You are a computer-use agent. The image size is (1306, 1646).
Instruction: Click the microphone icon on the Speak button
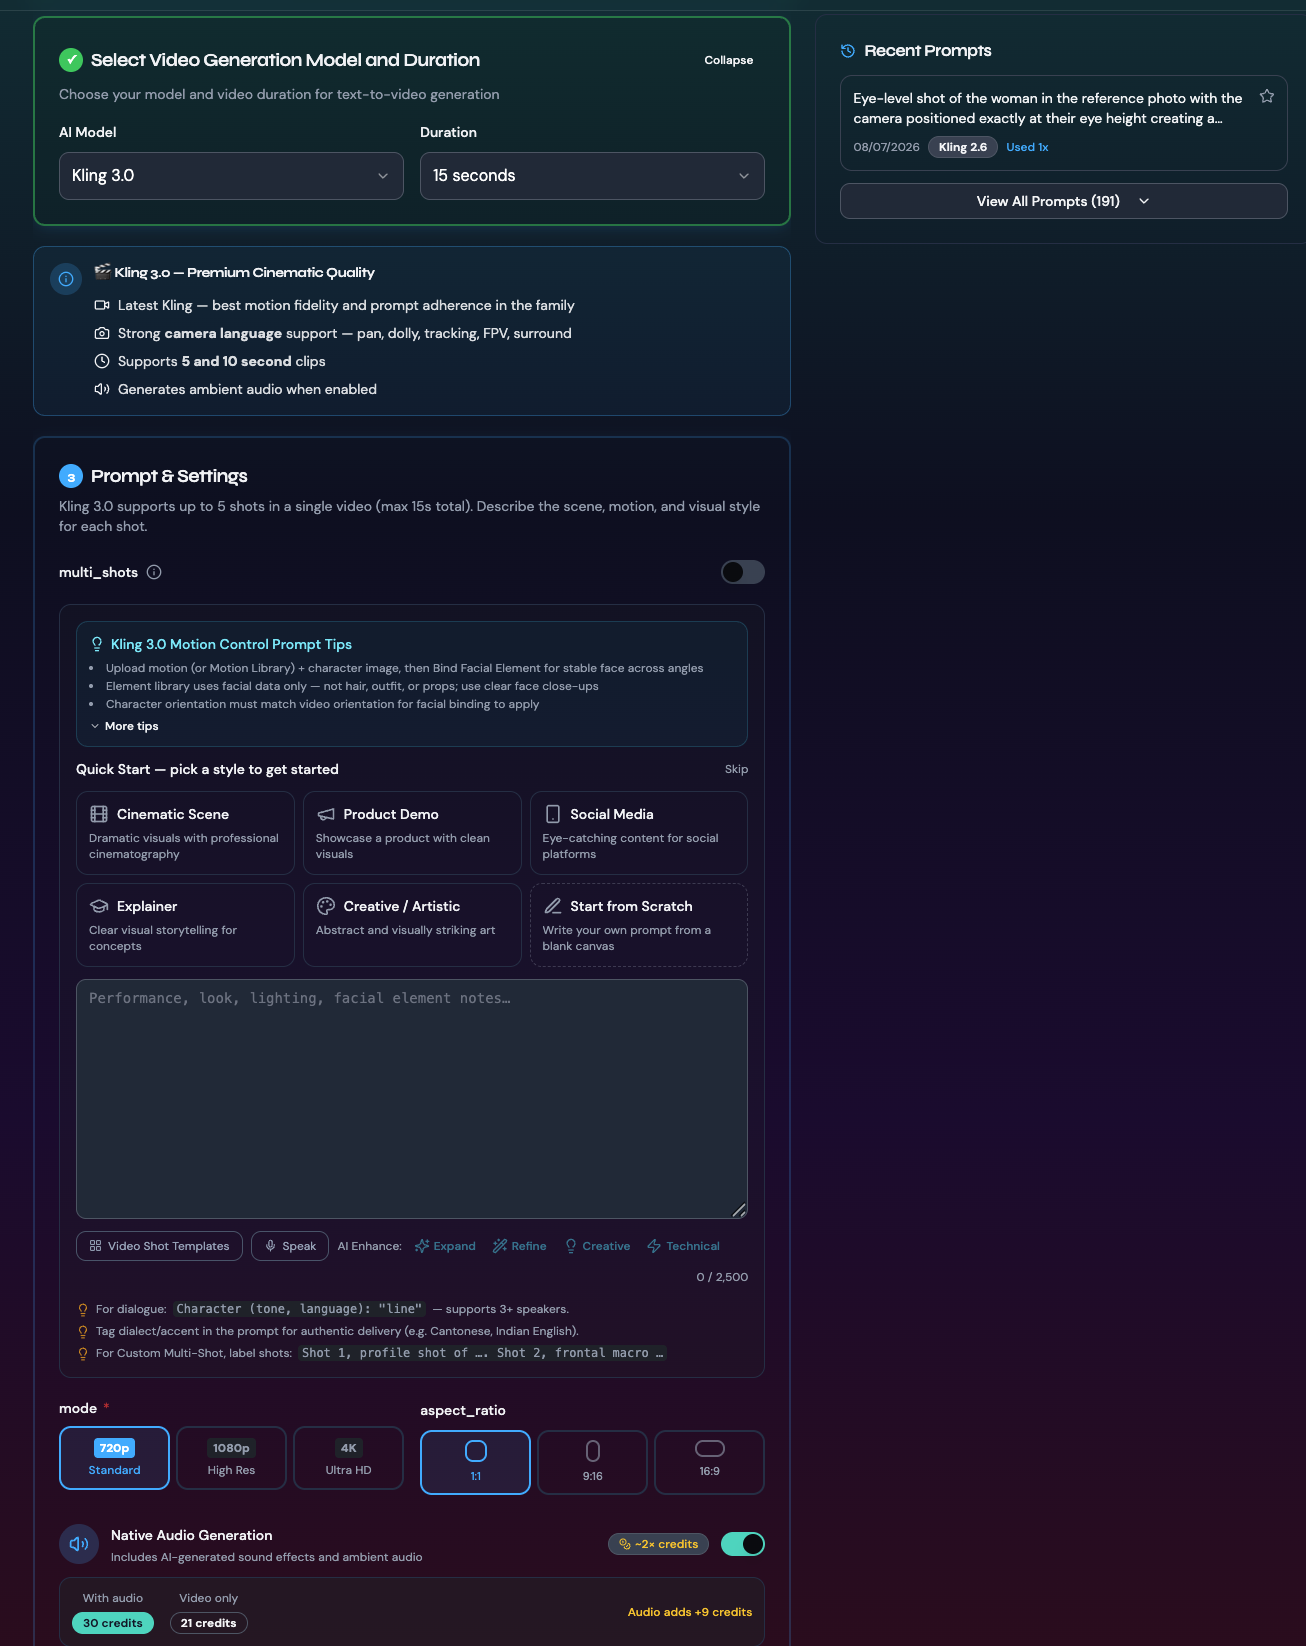[270, 1246]
